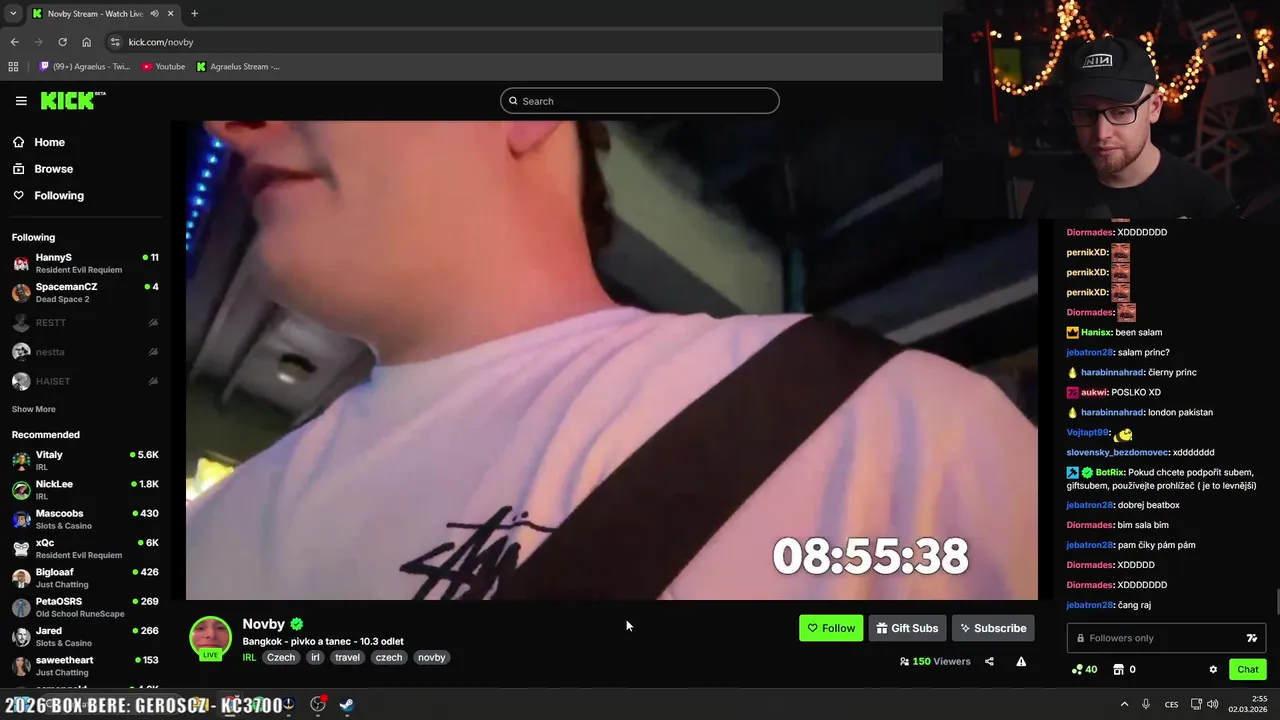Viewport: 1280px width, 720px height.
Task: Open PetaOSRS recommended channel
Action: tap(85, 607)
